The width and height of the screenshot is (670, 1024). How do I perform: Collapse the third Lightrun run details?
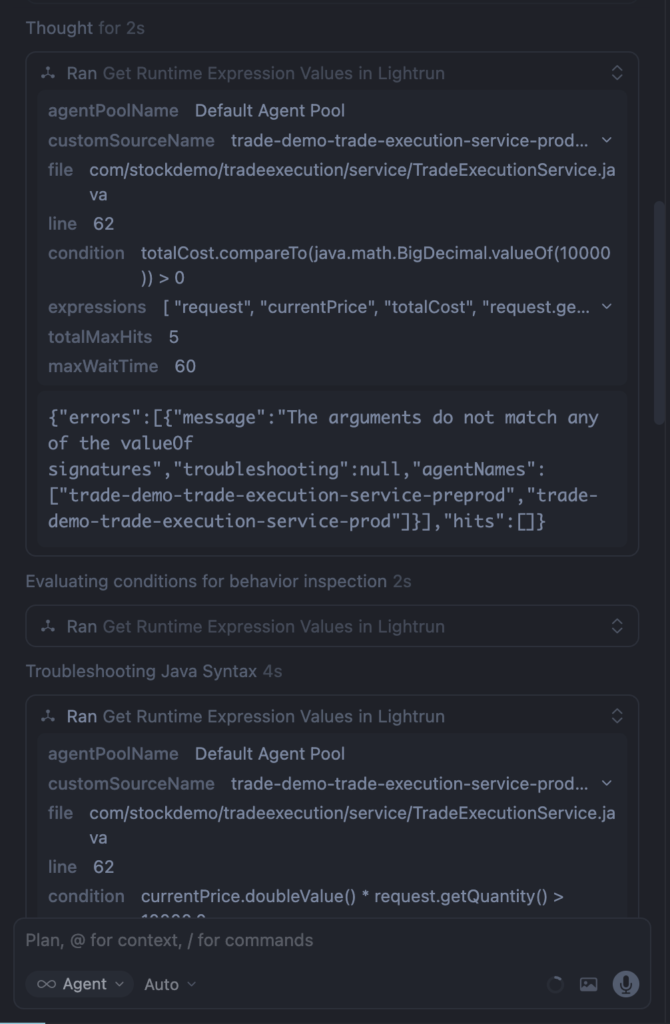coord(617,716)
